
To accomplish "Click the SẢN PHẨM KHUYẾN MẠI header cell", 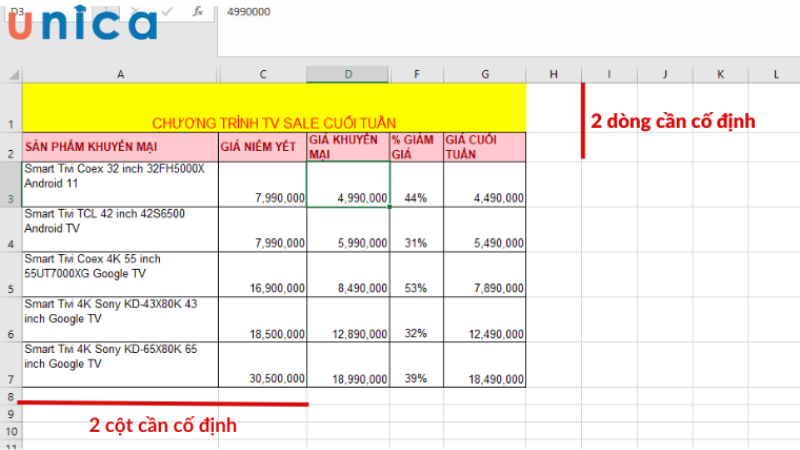I will [120, 146].
